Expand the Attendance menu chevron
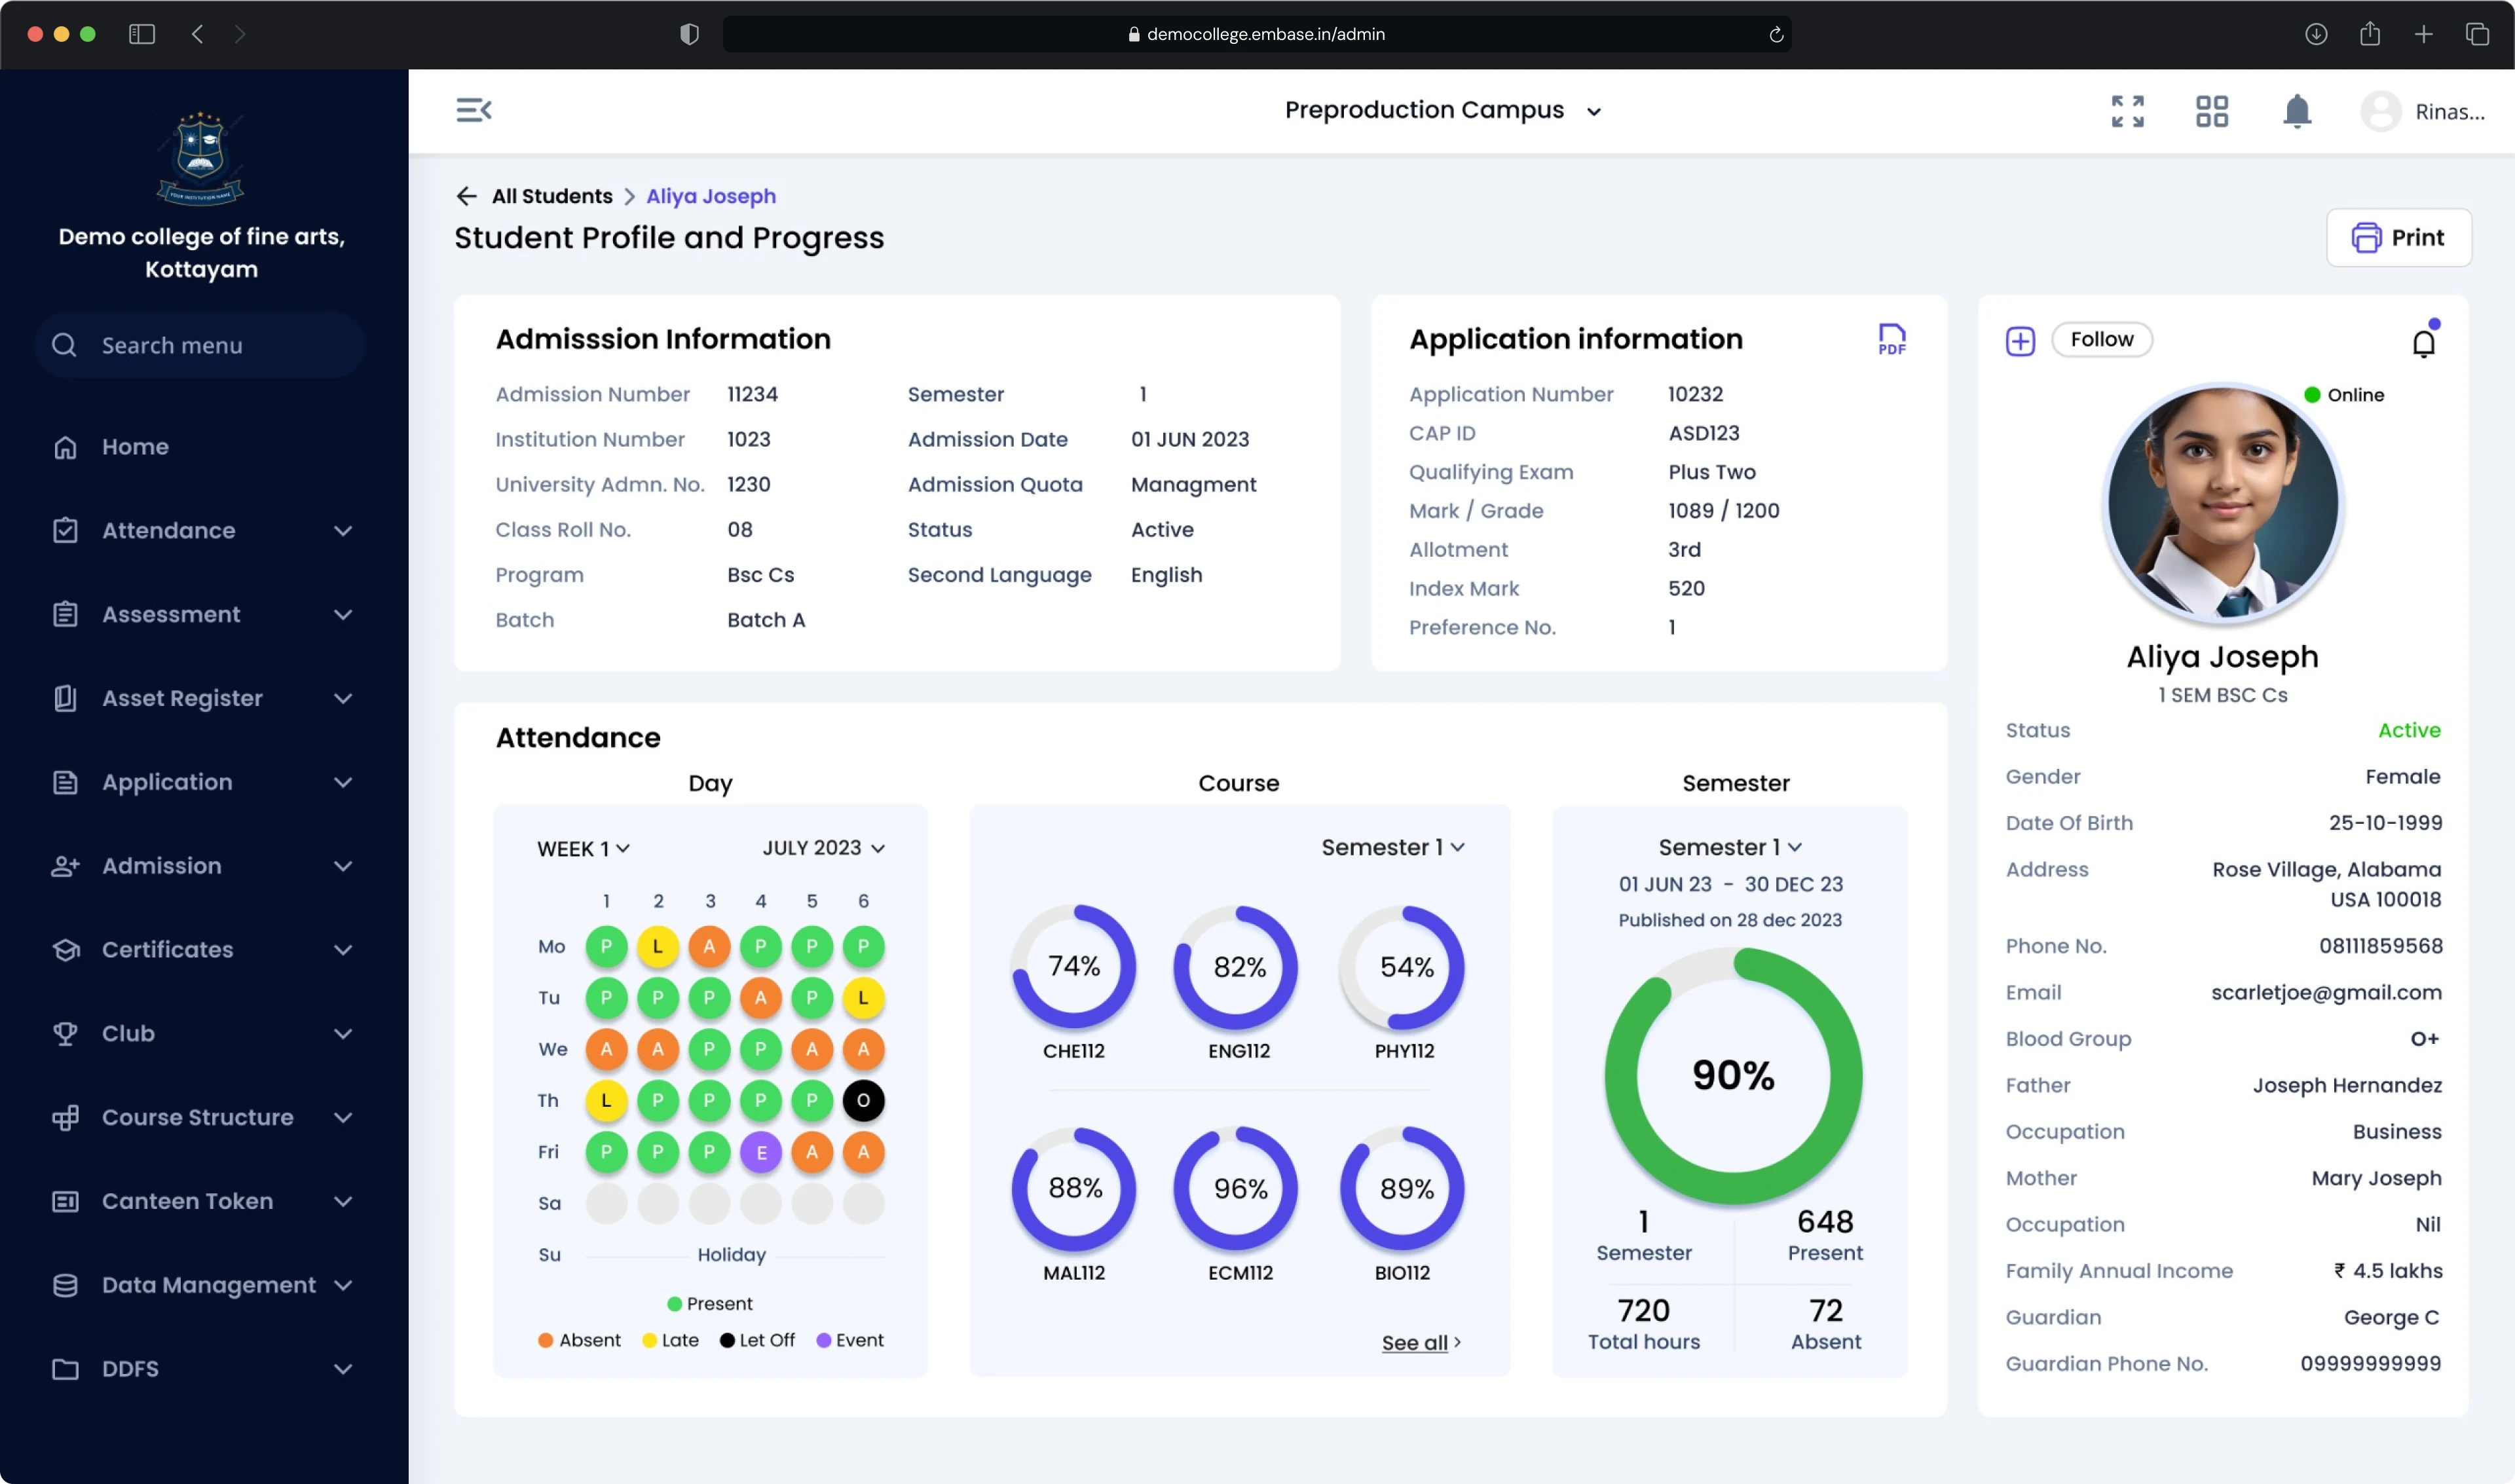The height and width of the screenshot is (1484, 2515). pyautogui.click(x=343, y=531)
